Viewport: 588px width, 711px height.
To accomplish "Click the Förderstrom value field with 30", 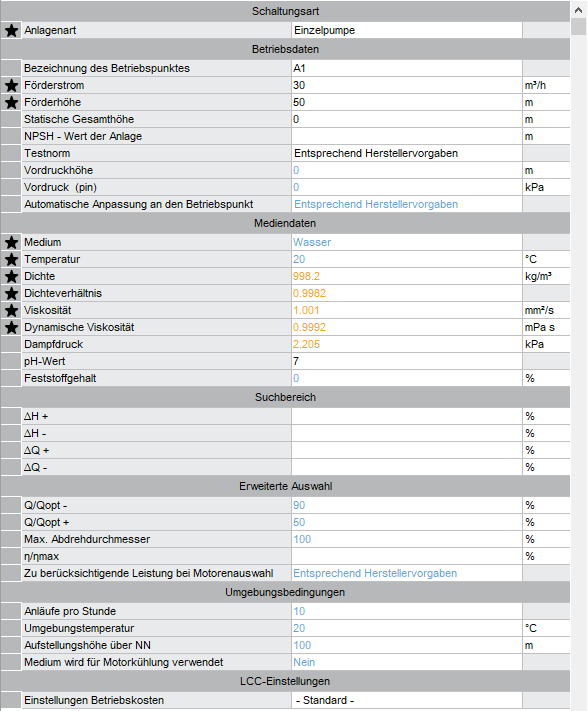I will [407, 85].
